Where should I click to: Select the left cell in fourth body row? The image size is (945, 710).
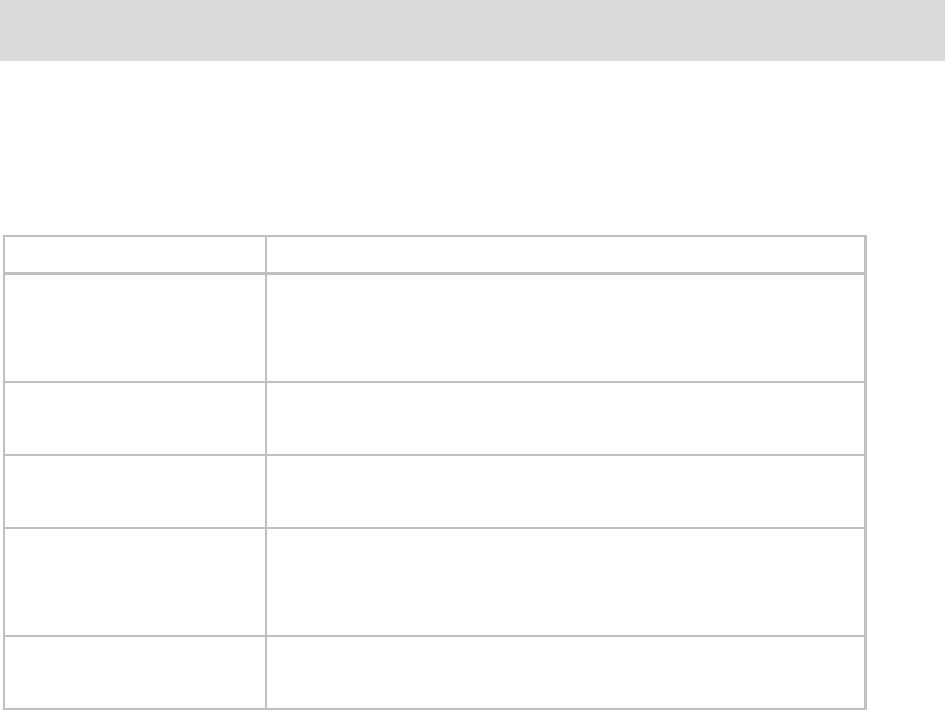tap(135, 582)
